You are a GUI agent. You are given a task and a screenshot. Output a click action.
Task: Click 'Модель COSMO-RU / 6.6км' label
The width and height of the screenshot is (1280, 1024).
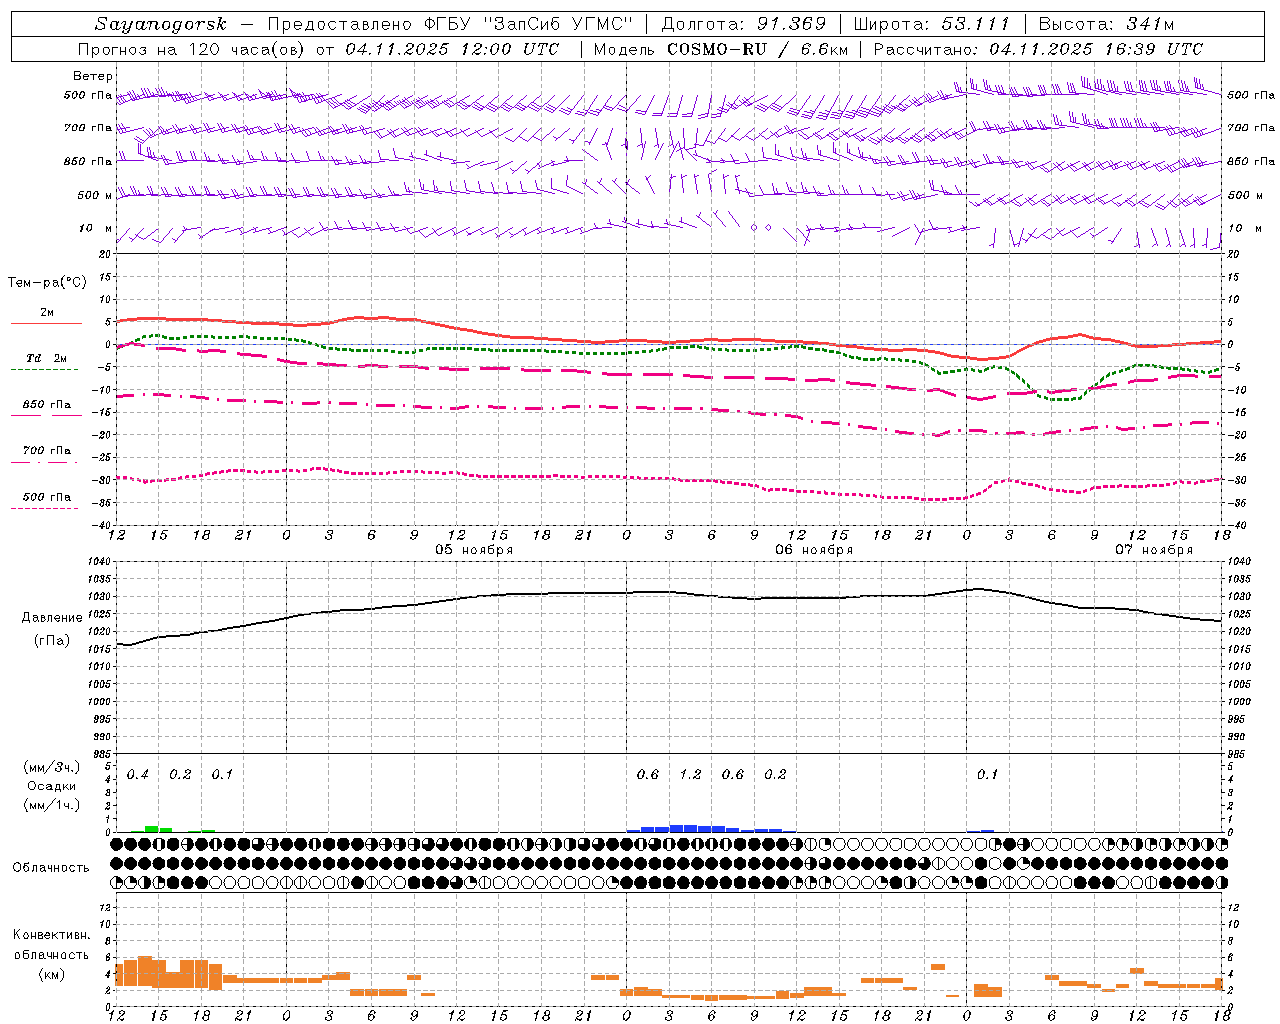click(x=721, y=49)
